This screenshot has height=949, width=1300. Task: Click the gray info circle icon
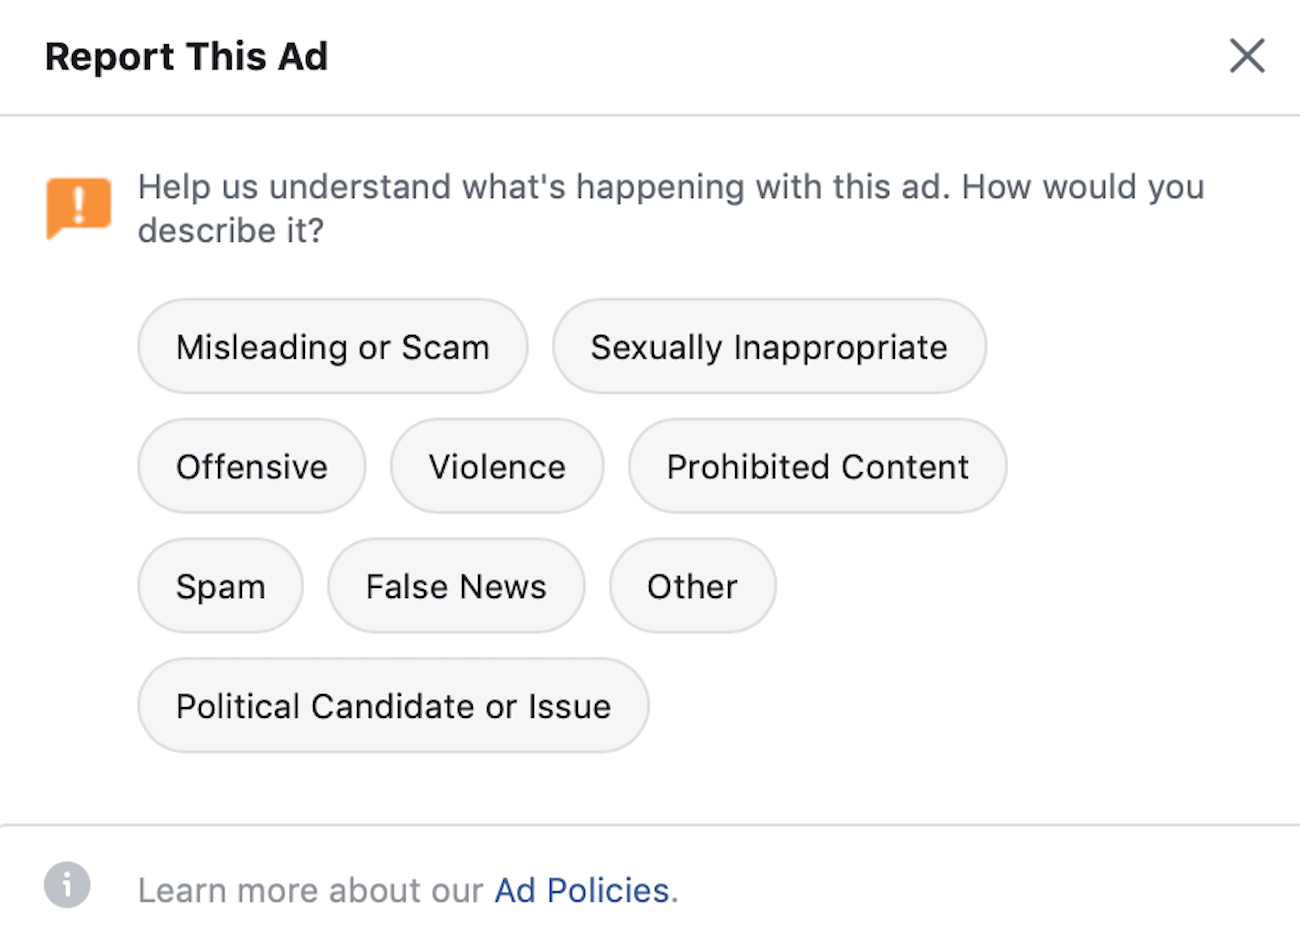tap(67, 885)
